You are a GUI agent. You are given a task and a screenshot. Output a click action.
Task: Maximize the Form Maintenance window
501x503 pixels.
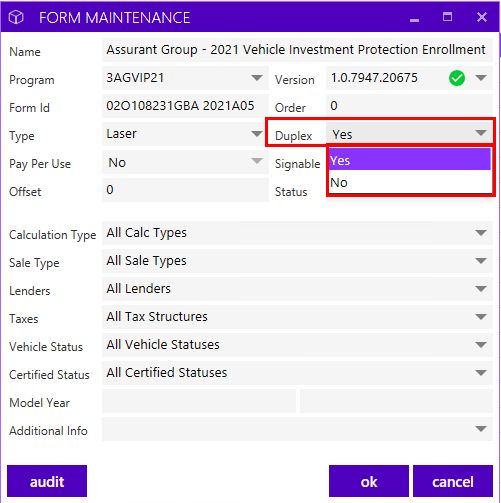pyautogui.click(x=447, y=17)
